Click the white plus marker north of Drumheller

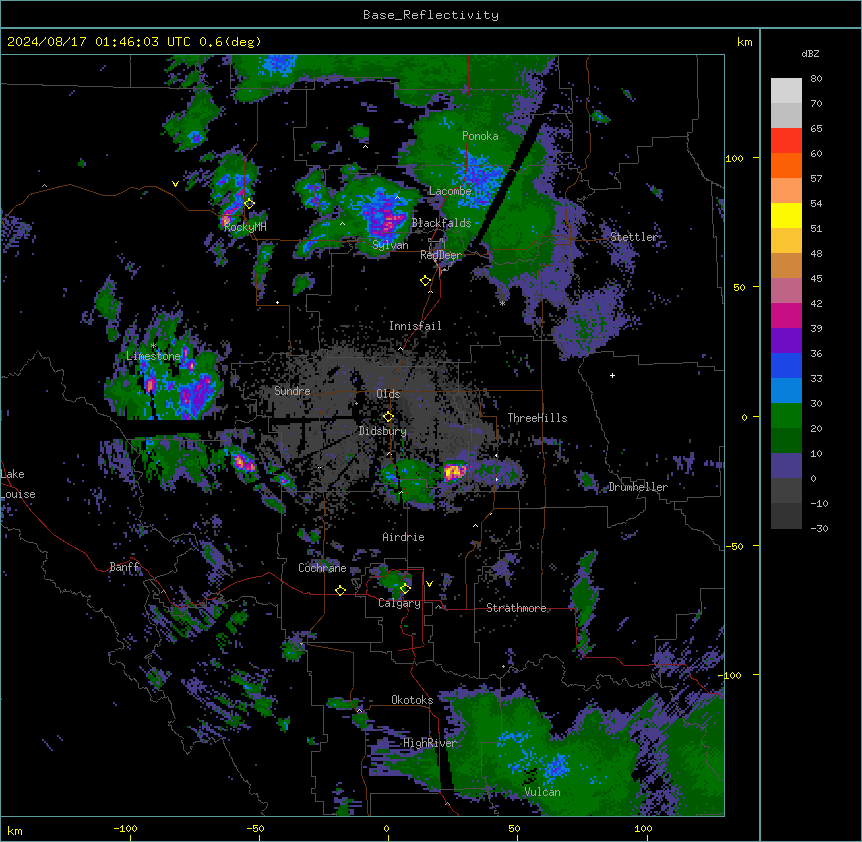612,375
